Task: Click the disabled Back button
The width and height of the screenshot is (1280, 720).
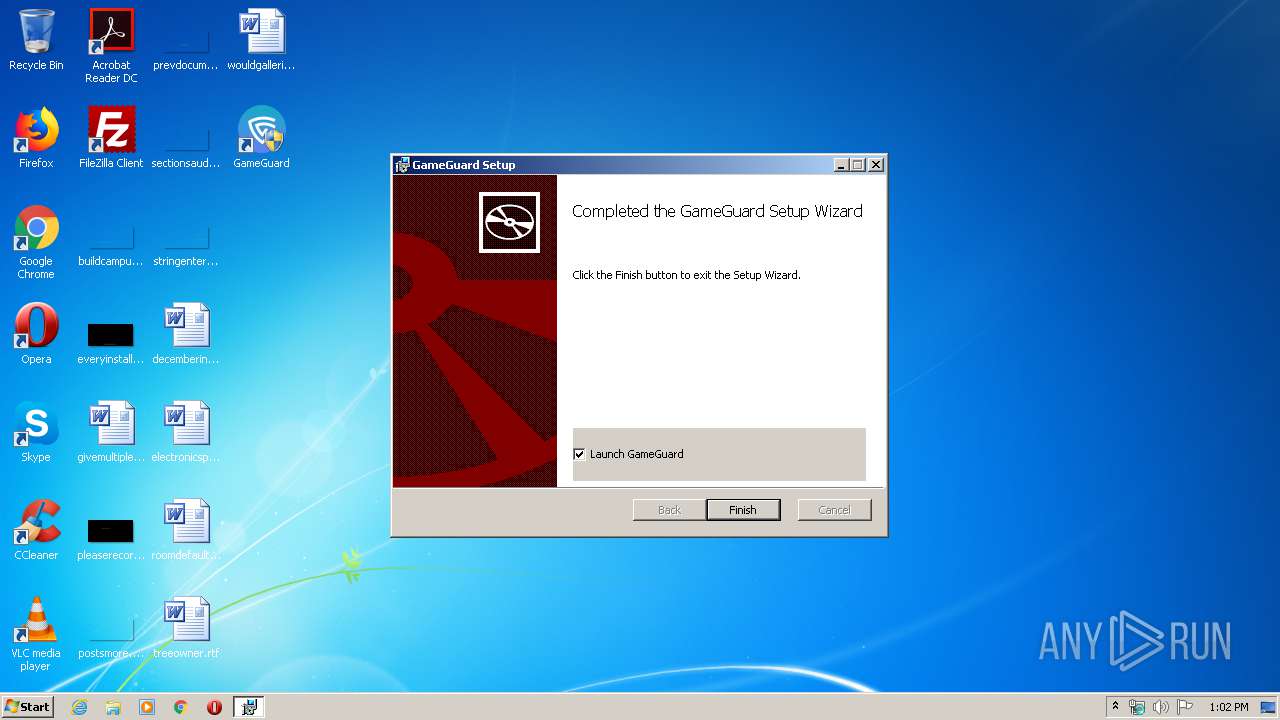Action: tap(669, 510)
